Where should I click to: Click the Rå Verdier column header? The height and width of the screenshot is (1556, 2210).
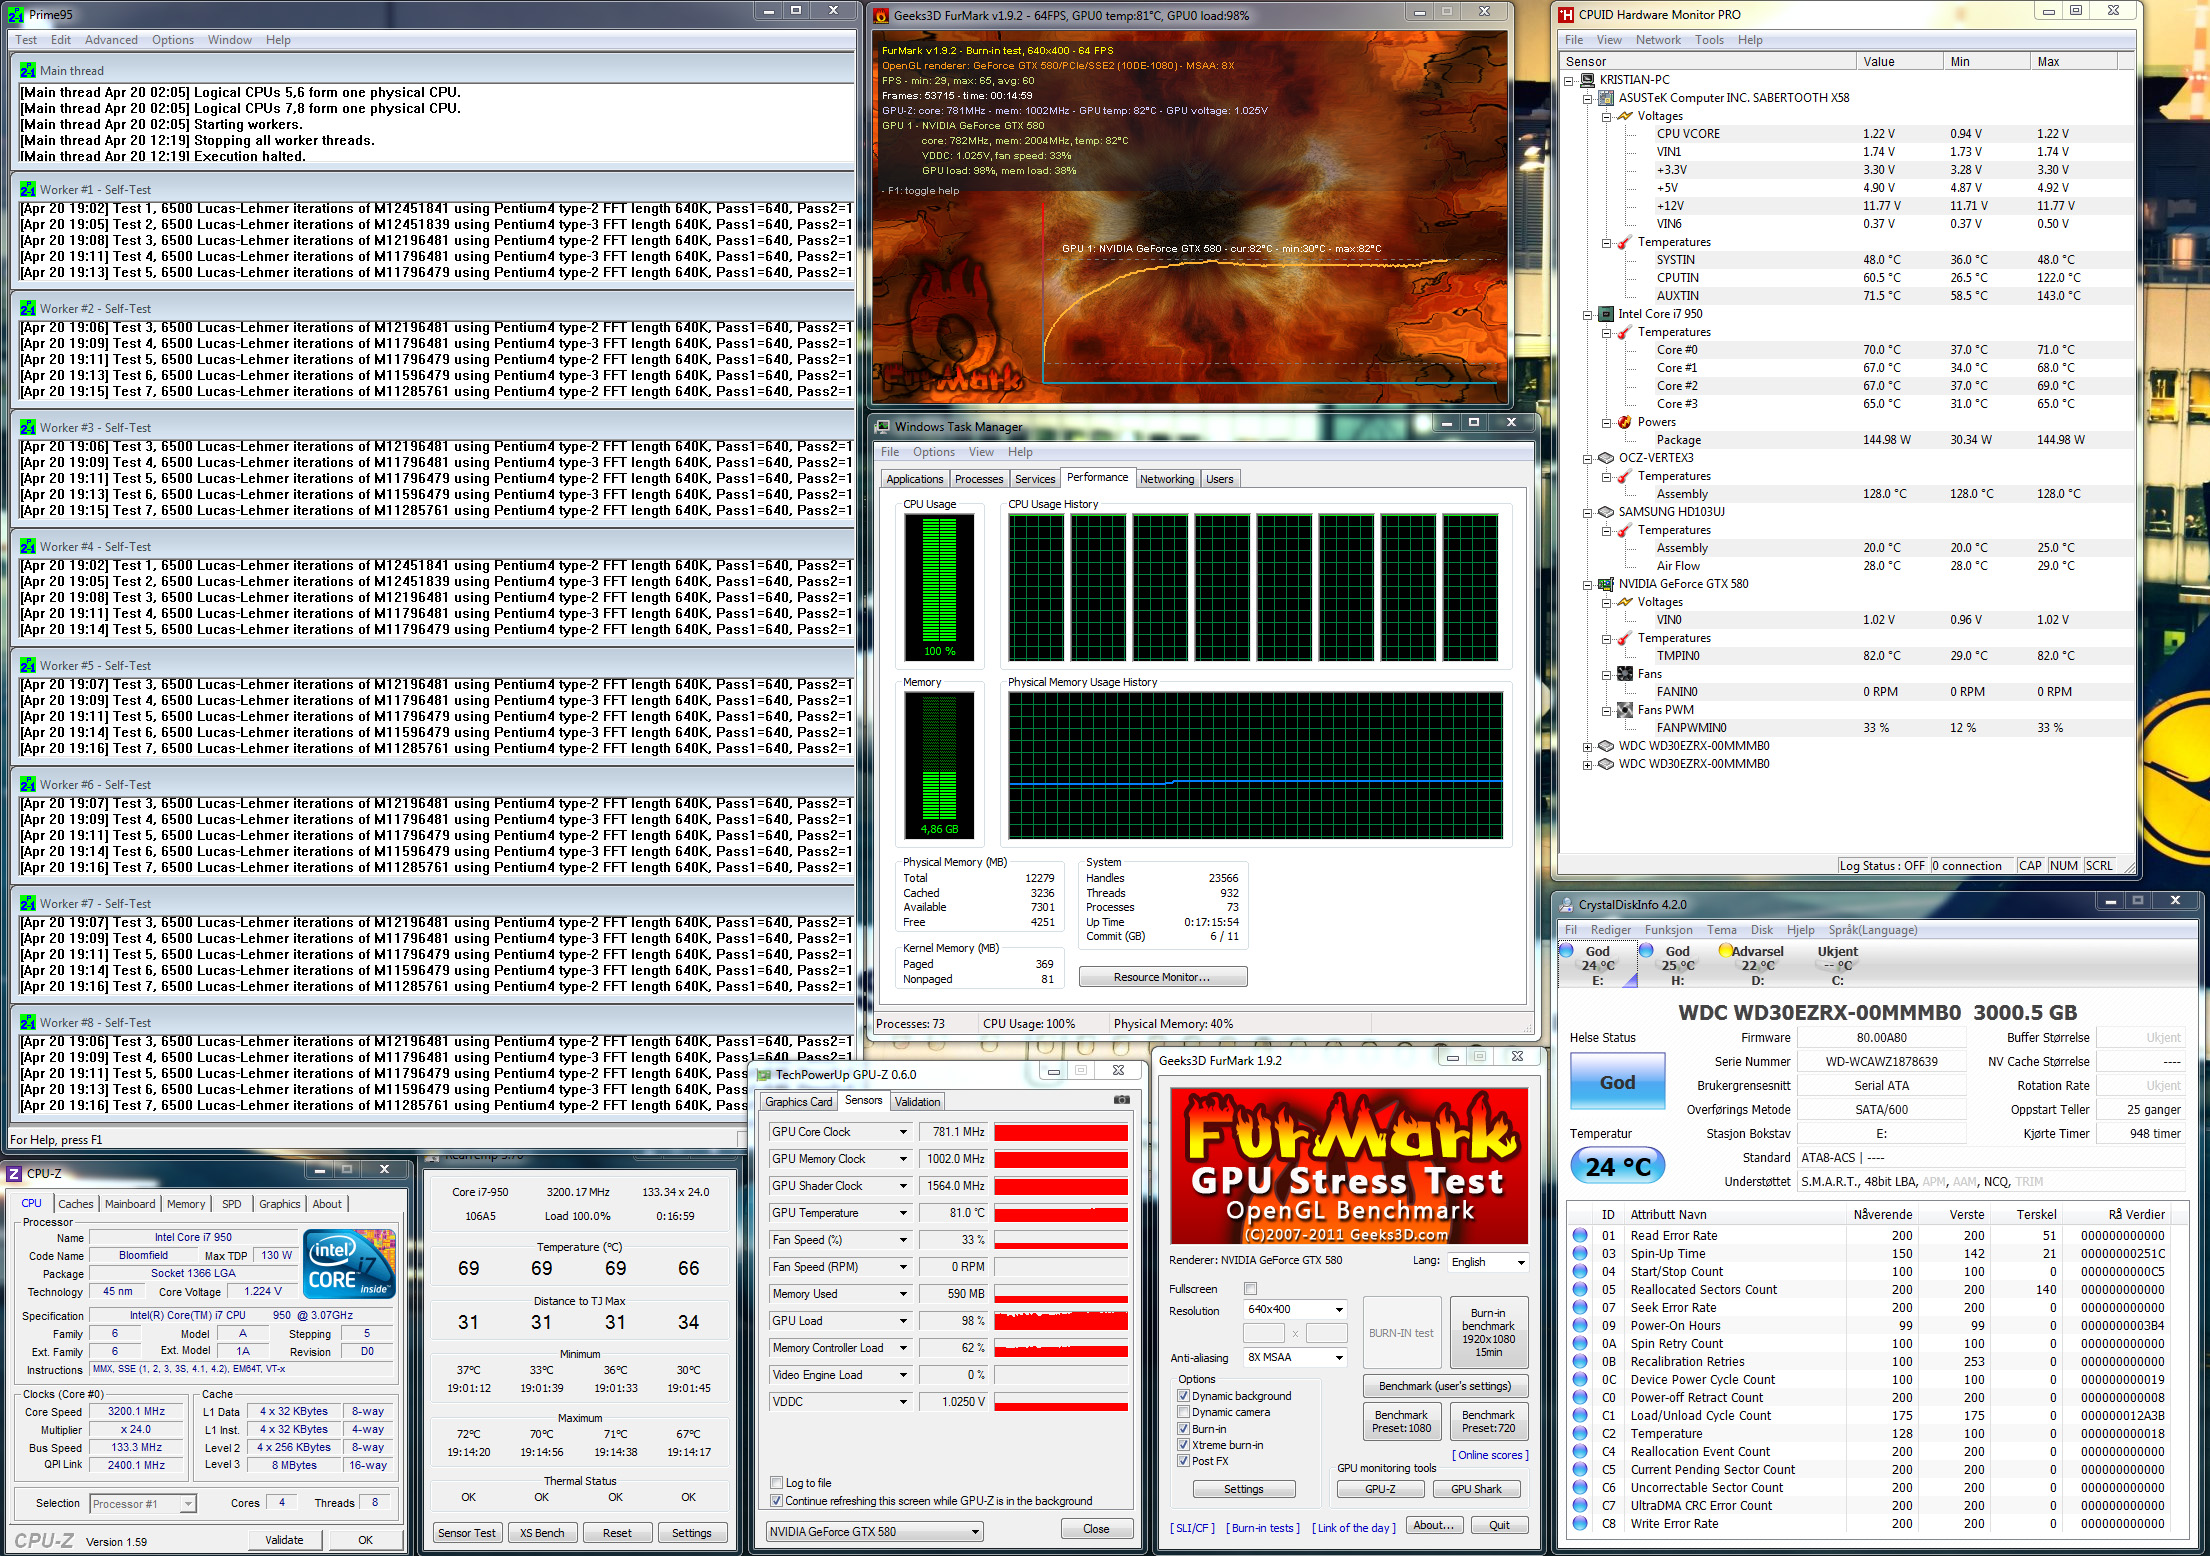coord(2137,1215)
